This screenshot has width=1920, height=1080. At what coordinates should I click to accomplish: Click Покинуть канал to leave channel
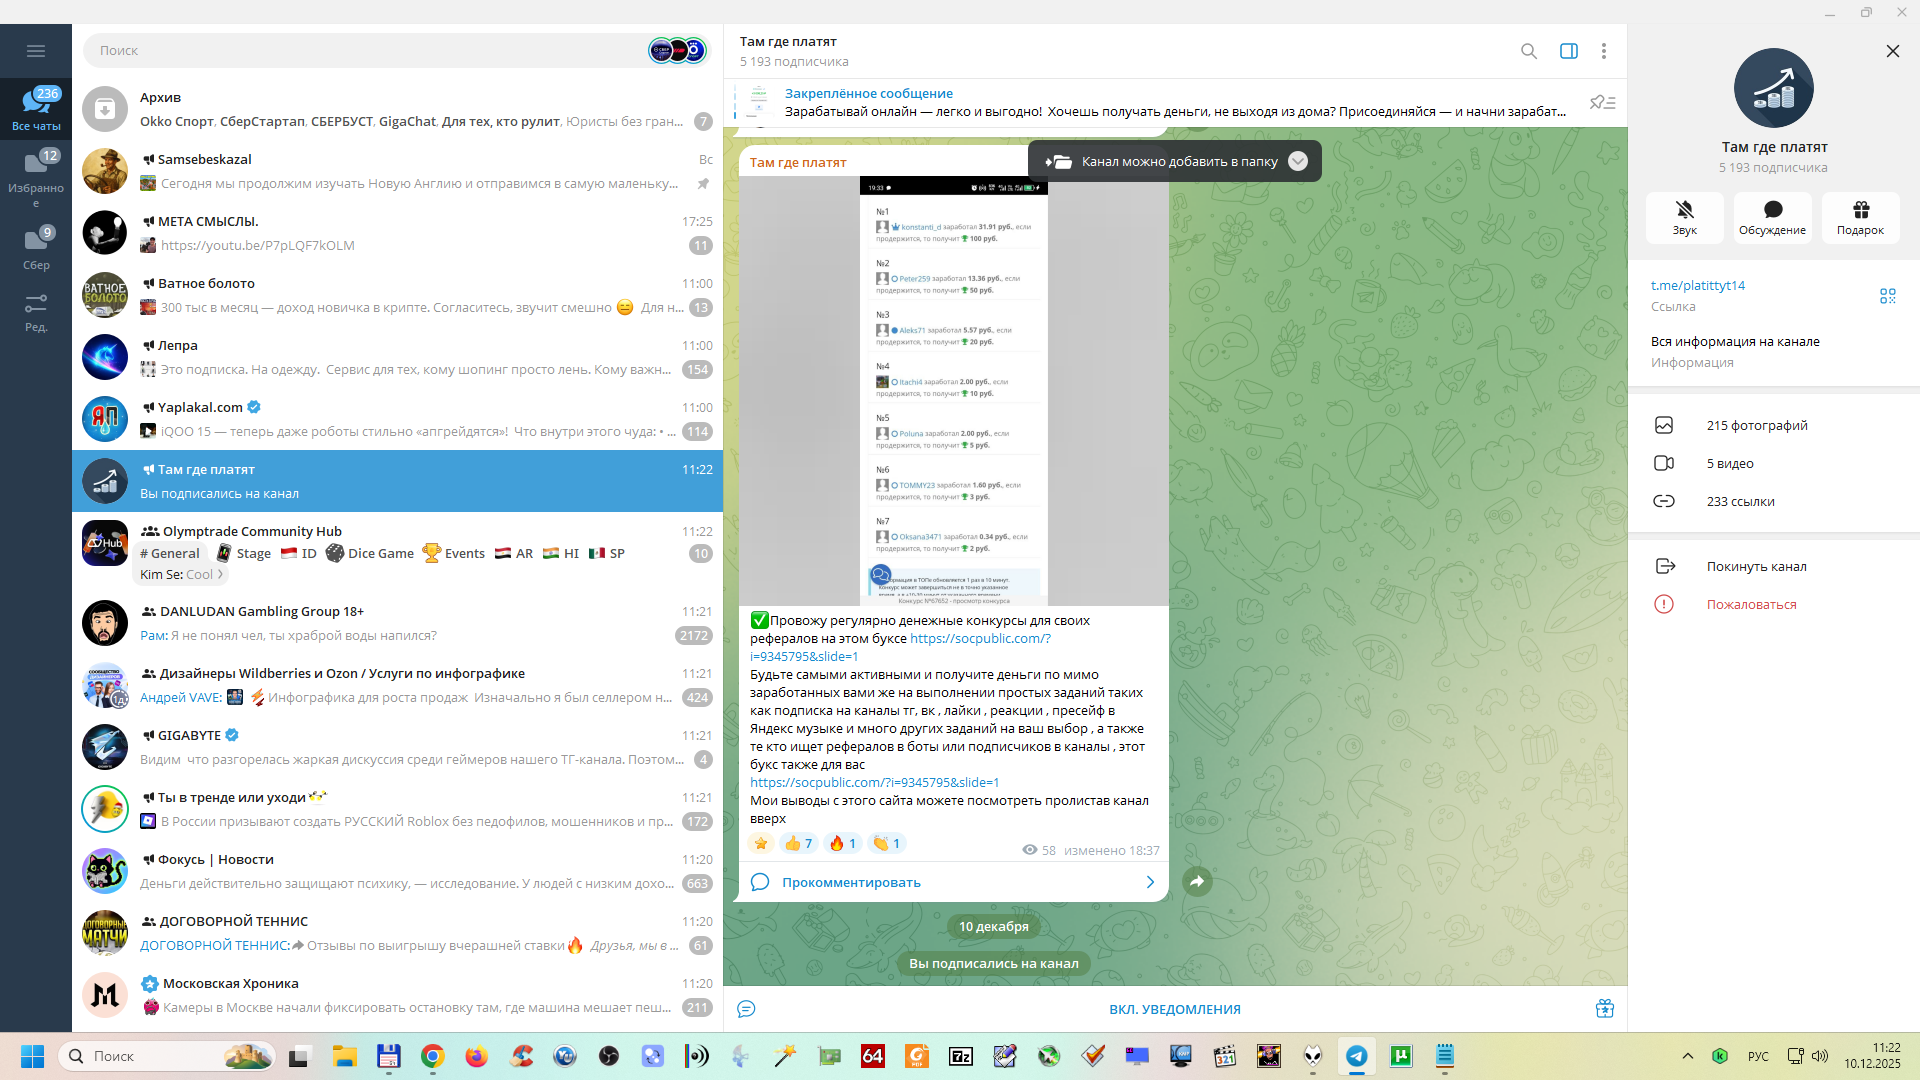click(x=1756, y=566)
